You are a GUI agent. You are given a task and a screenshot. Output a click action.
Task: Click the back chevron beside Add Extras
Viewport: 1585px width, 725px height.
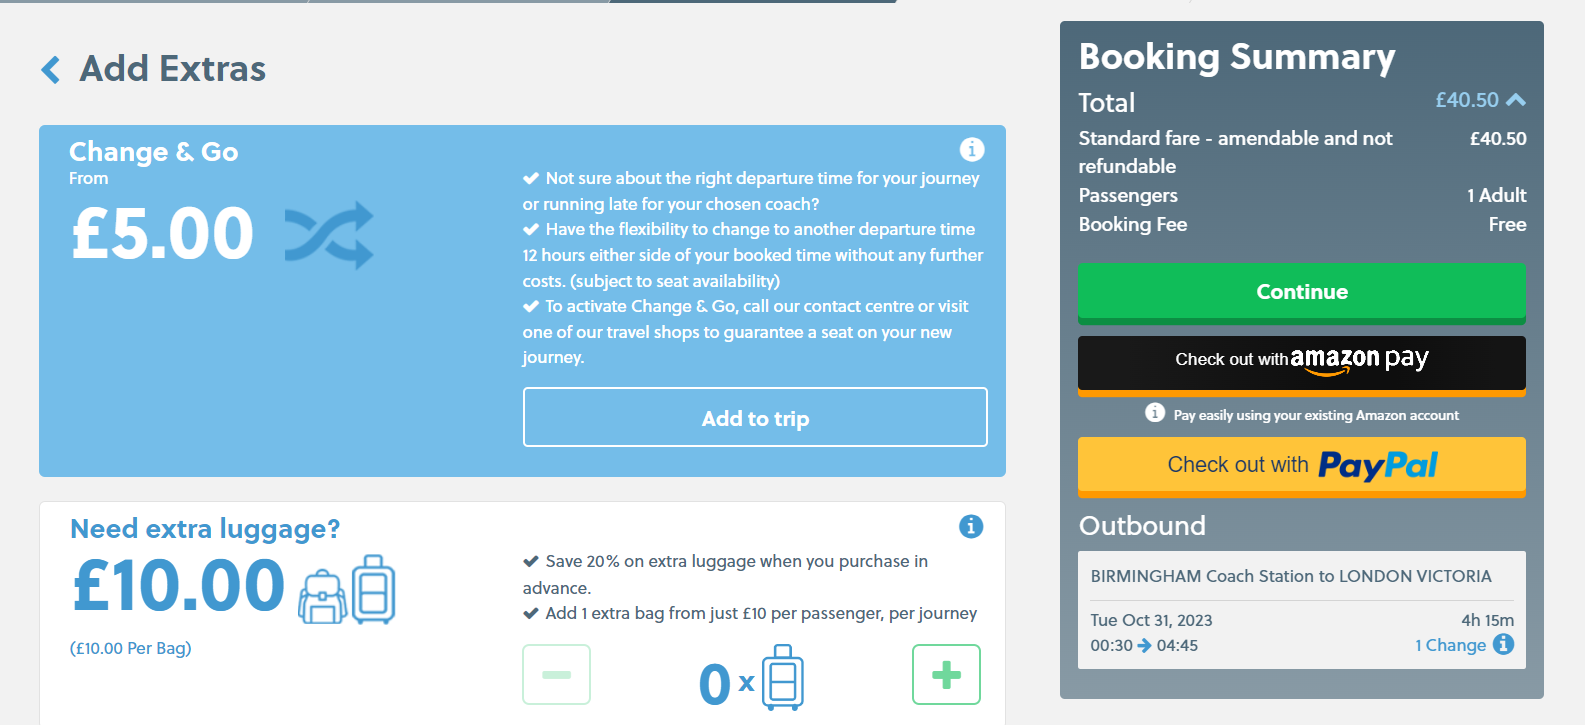click(x=51, y=69)
